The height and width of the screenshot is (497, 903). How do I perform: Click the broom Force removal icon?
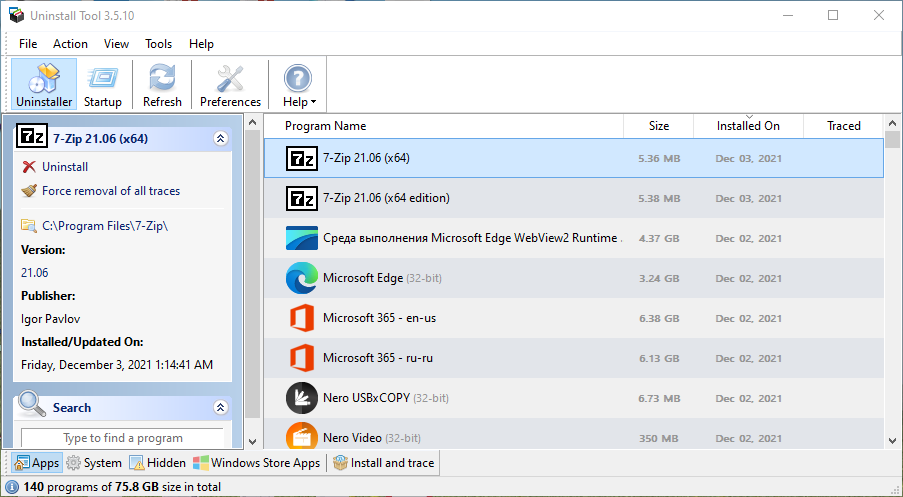point(29,191)
